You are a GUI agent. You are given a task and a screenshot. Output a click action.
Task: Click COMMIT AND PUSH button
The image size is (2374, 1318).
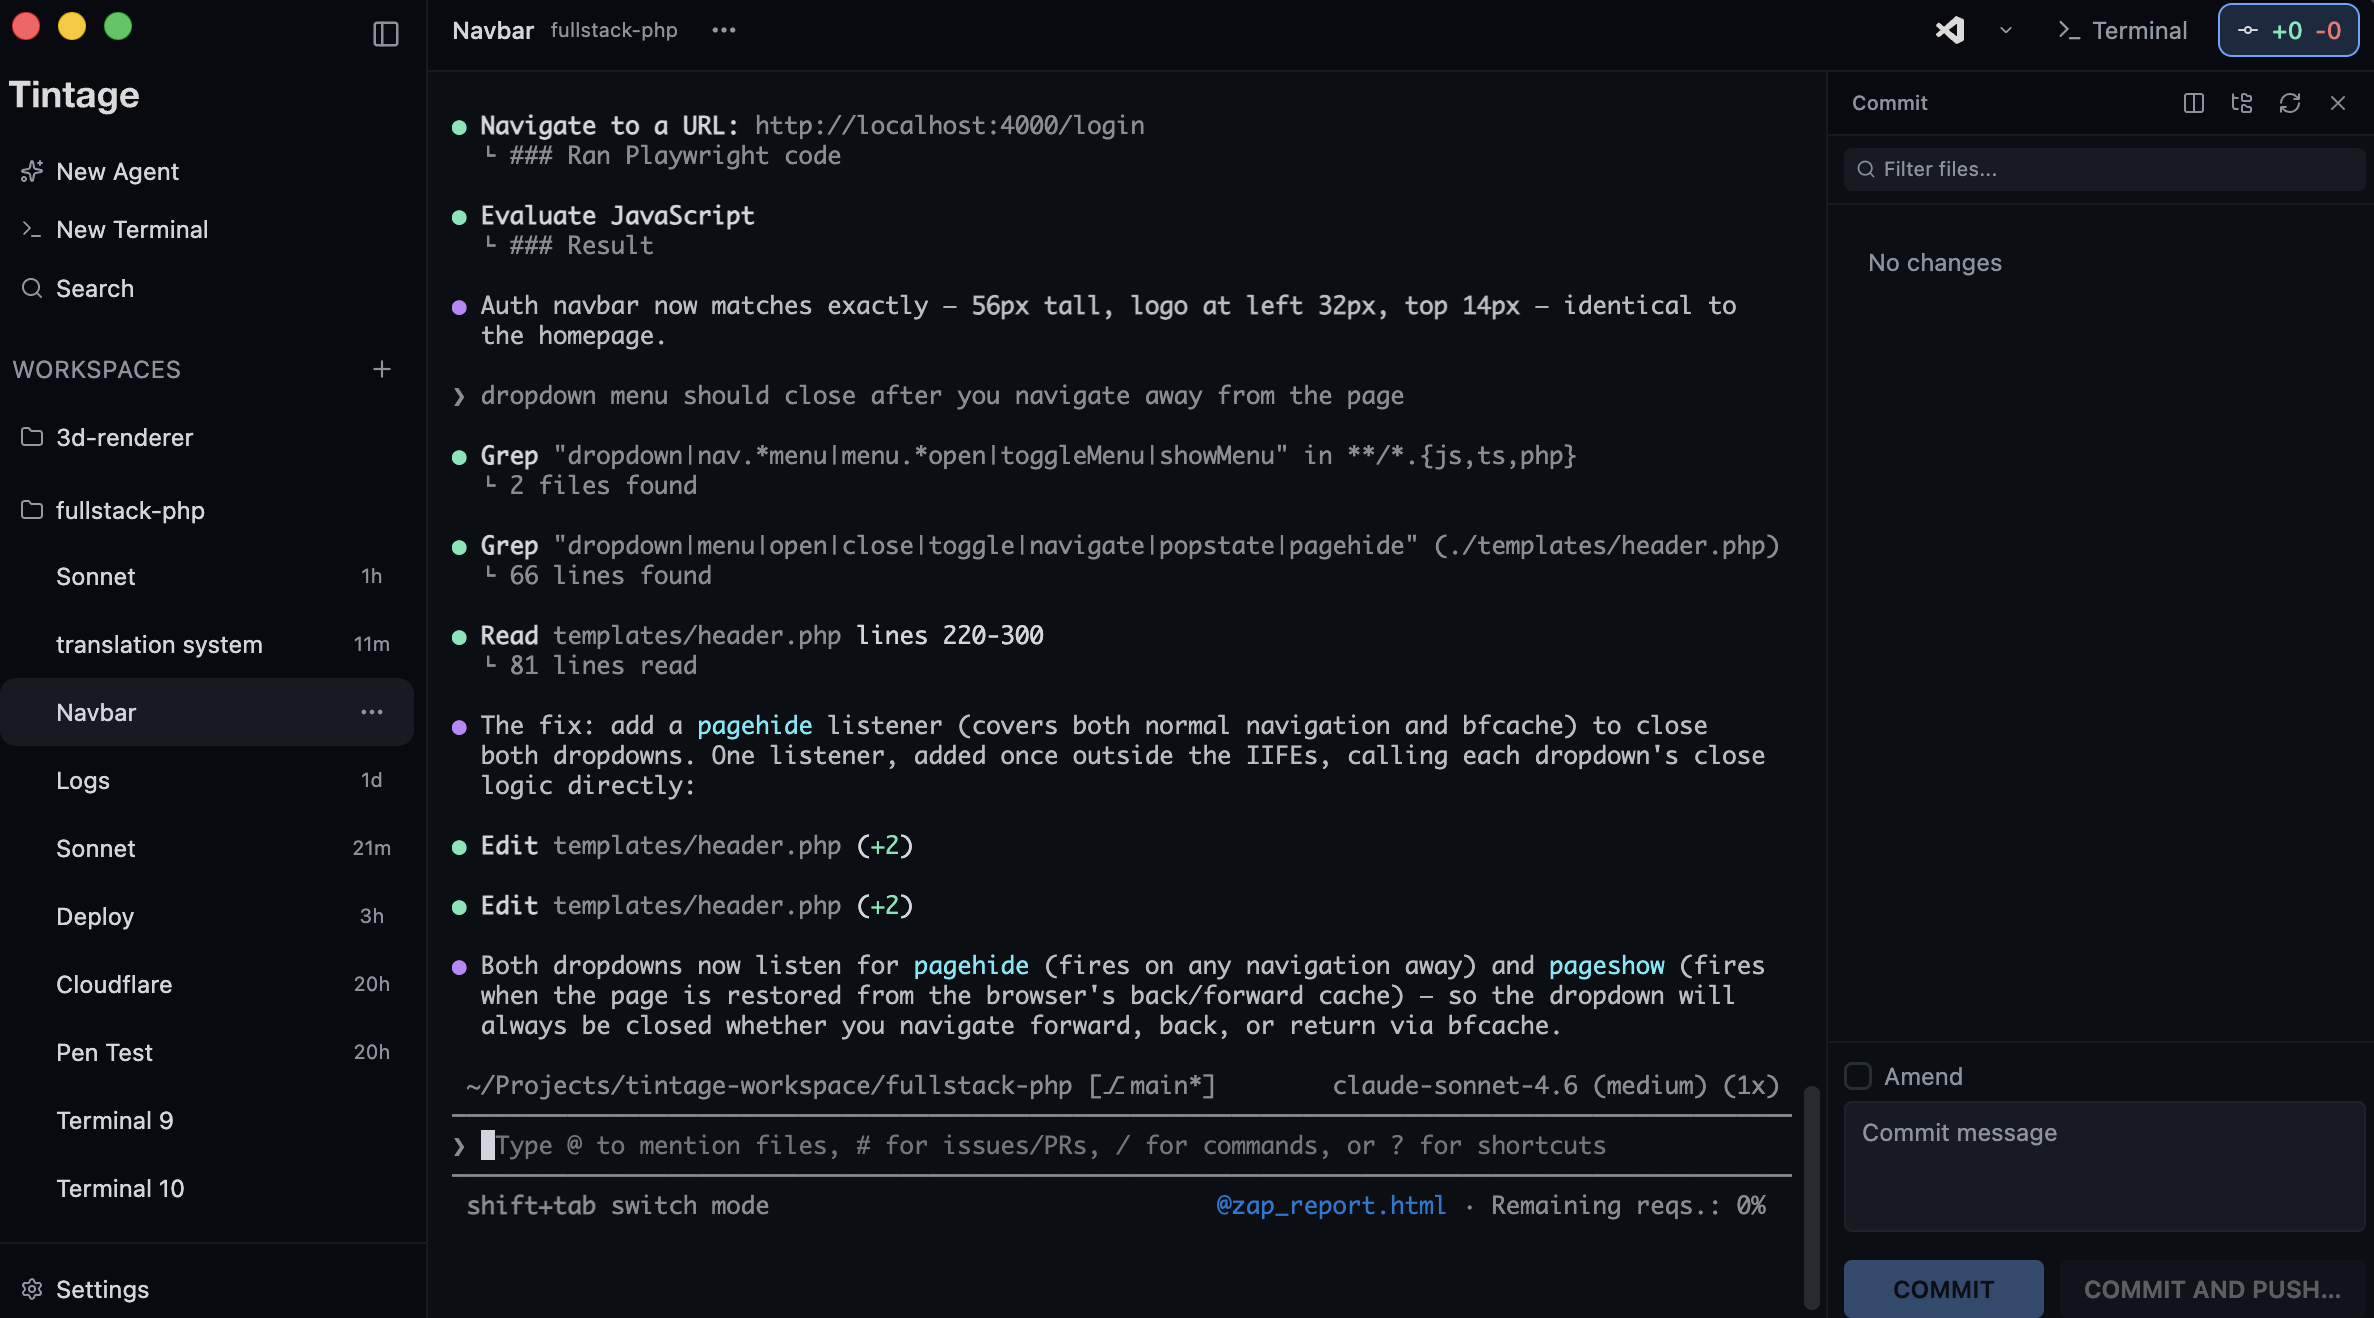2211,1289
